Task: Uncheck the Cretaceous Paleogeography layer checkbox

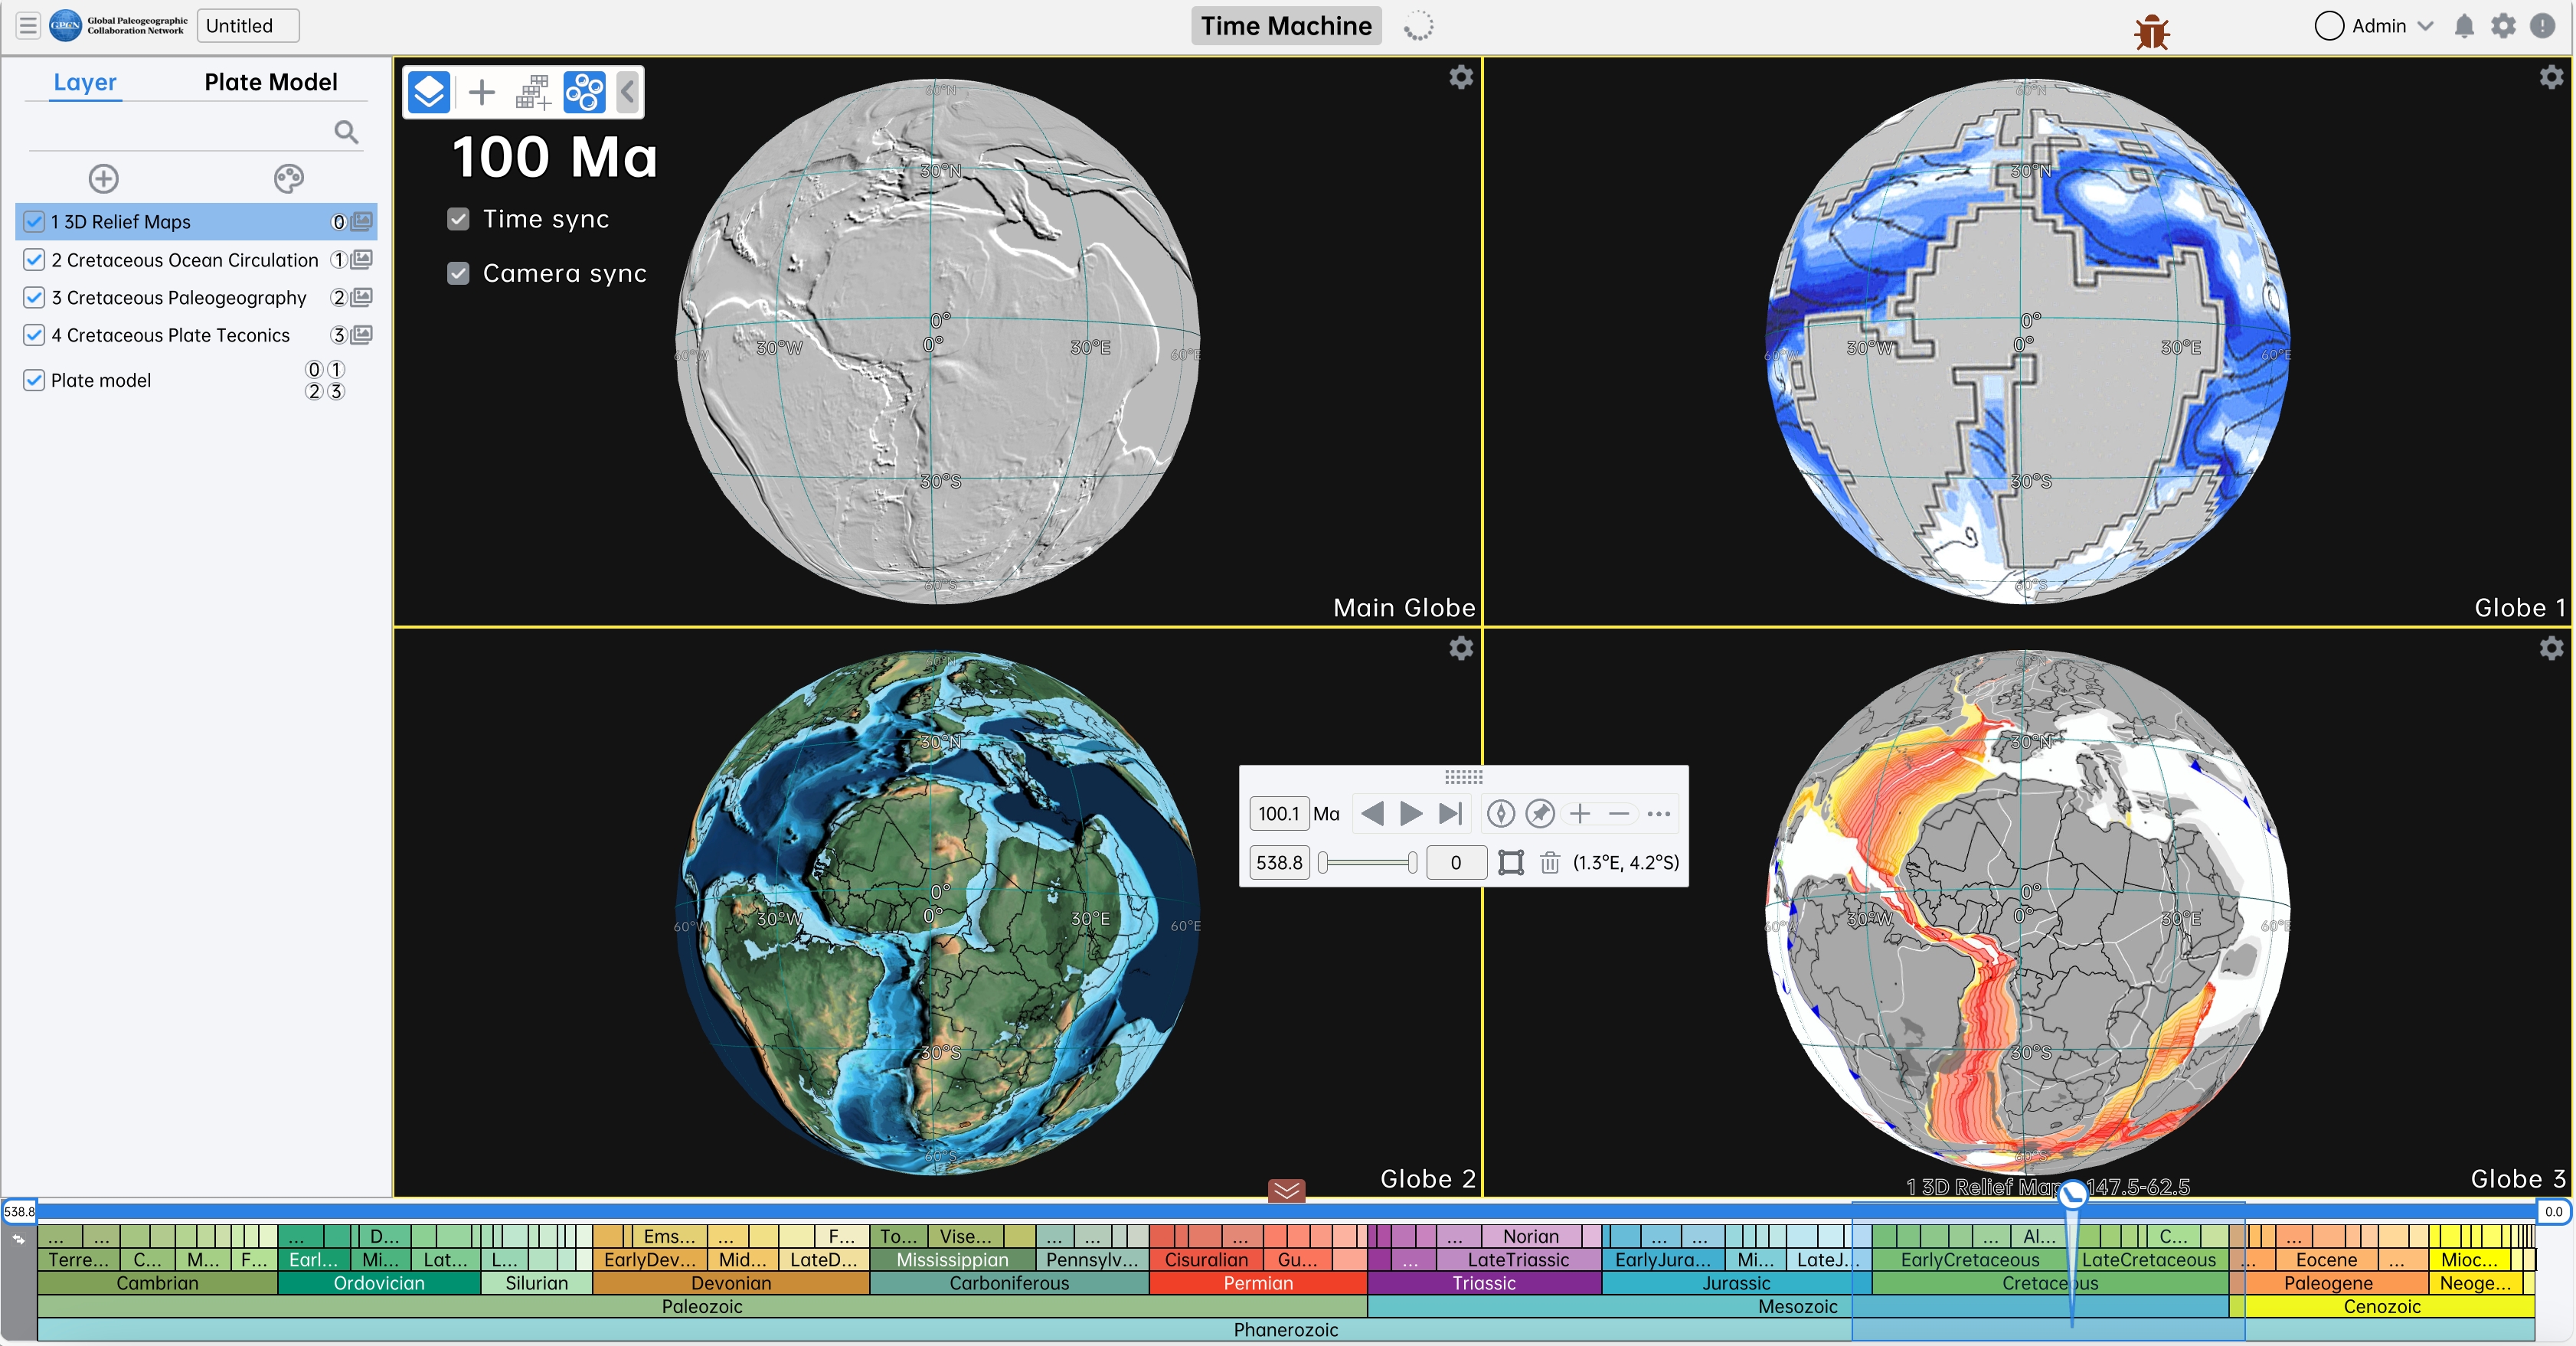Action: (34, 298)
